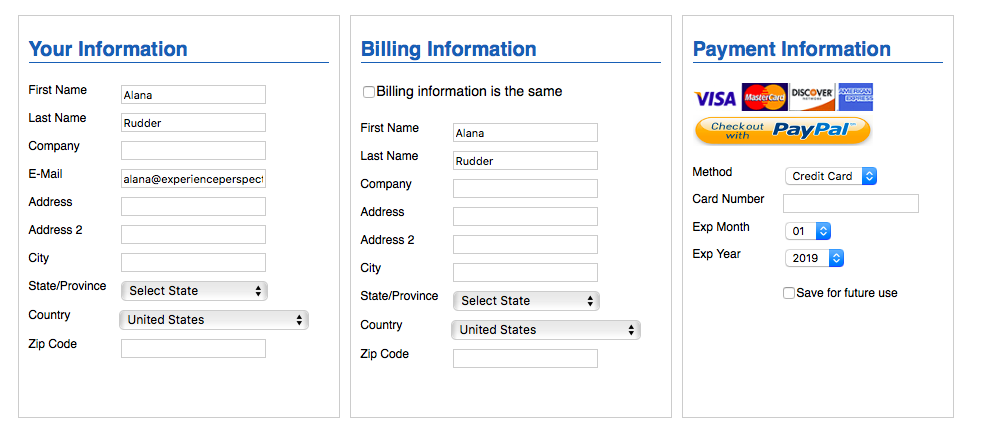Open State/Province dropdown in Your Information
The image size is (994, 433).
click(194, 291)
